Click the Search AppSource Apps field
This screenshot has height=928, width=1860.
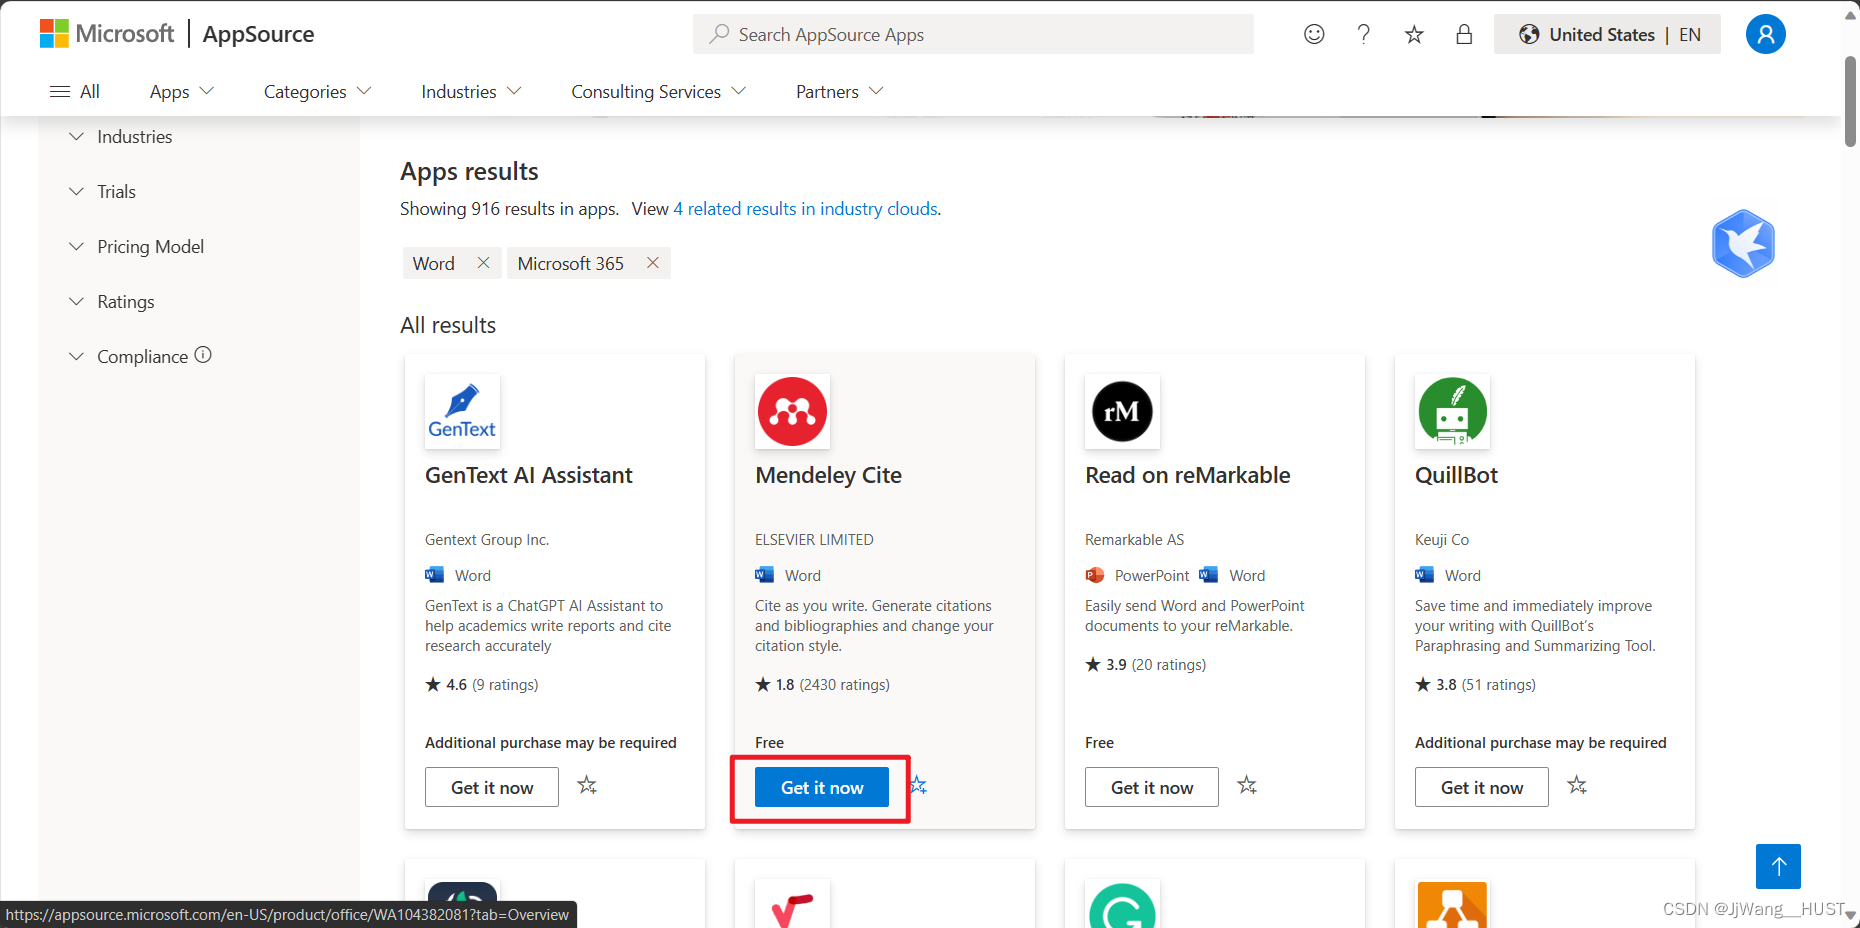(973, 34)
